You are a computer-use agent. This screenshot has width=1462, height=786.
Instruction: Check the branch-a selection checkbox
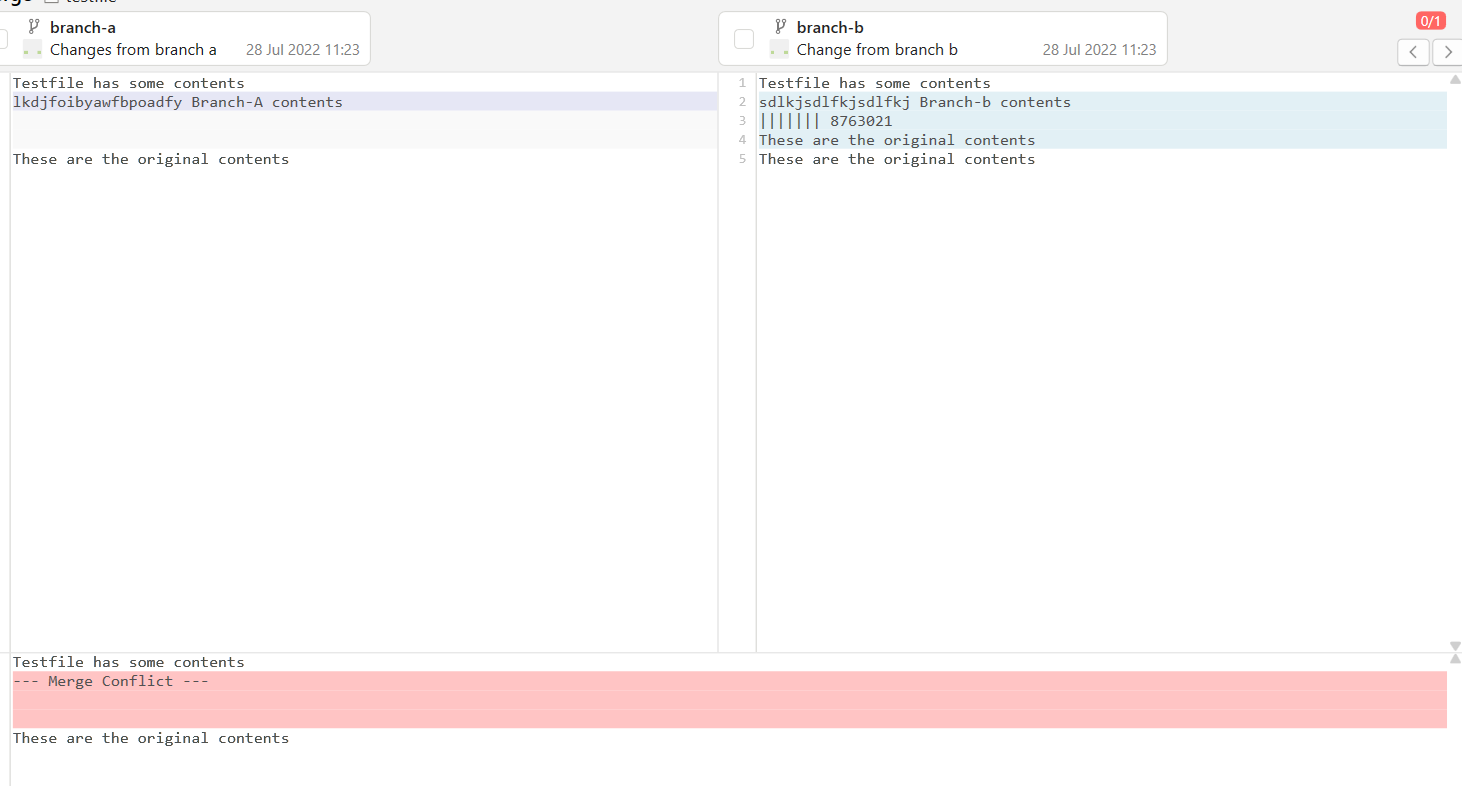pyautogui.click(x=4, y=38)
